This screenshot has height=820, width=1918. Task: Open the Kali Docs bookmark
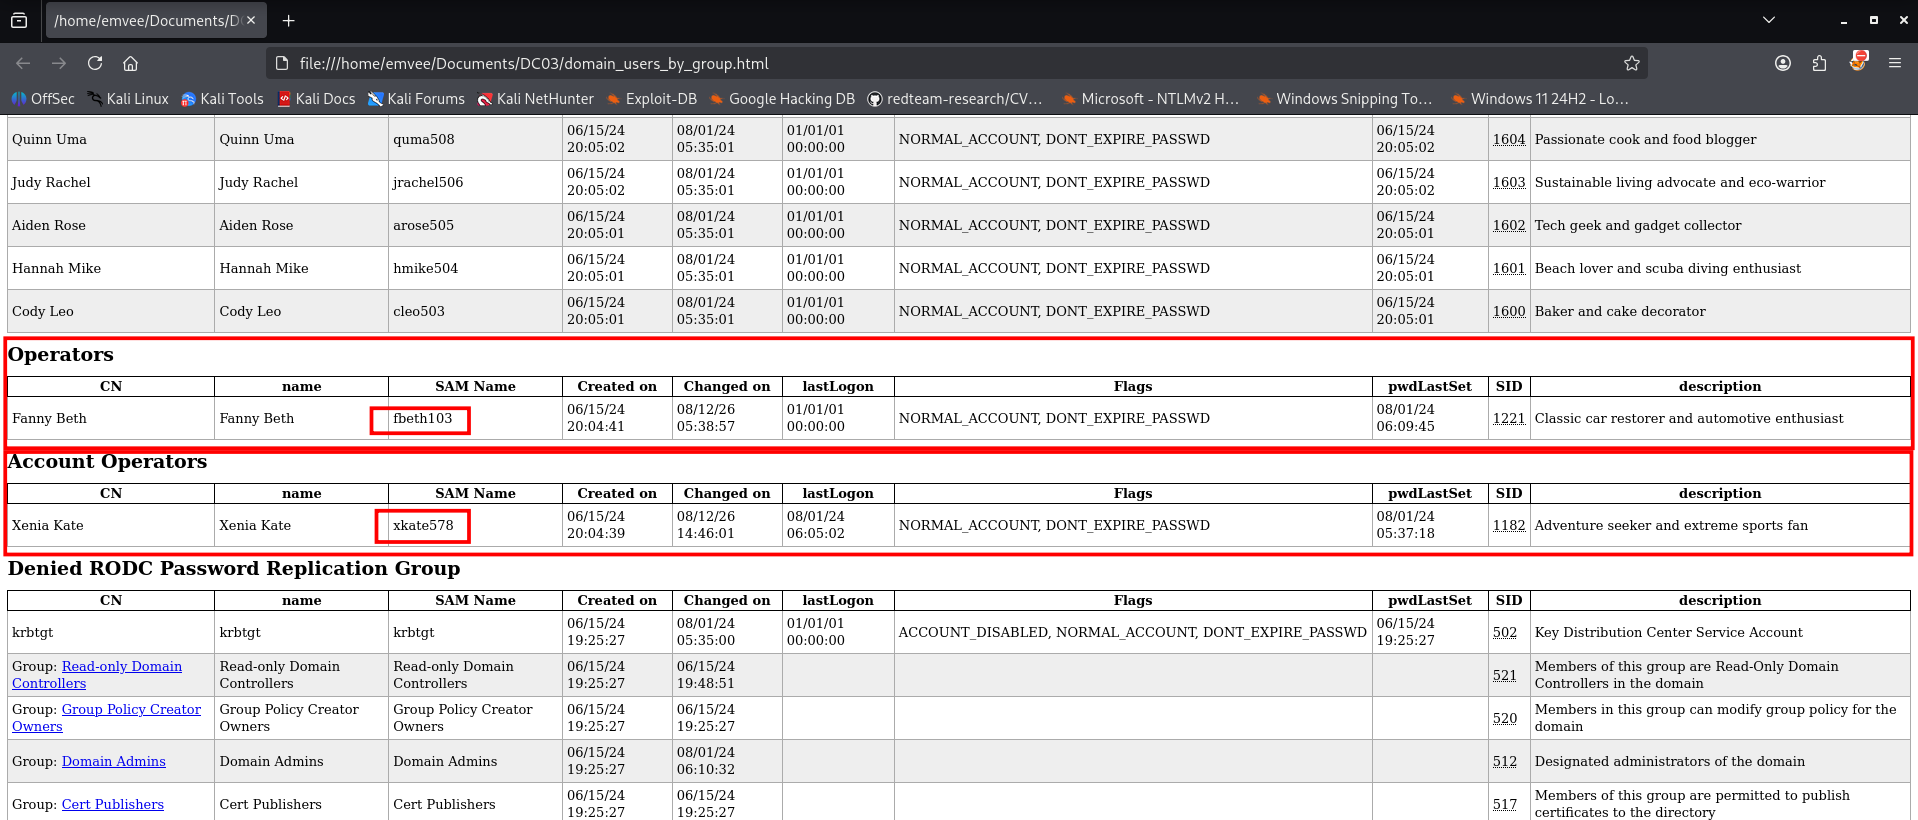pyautogui.click(x=316, y=99)
